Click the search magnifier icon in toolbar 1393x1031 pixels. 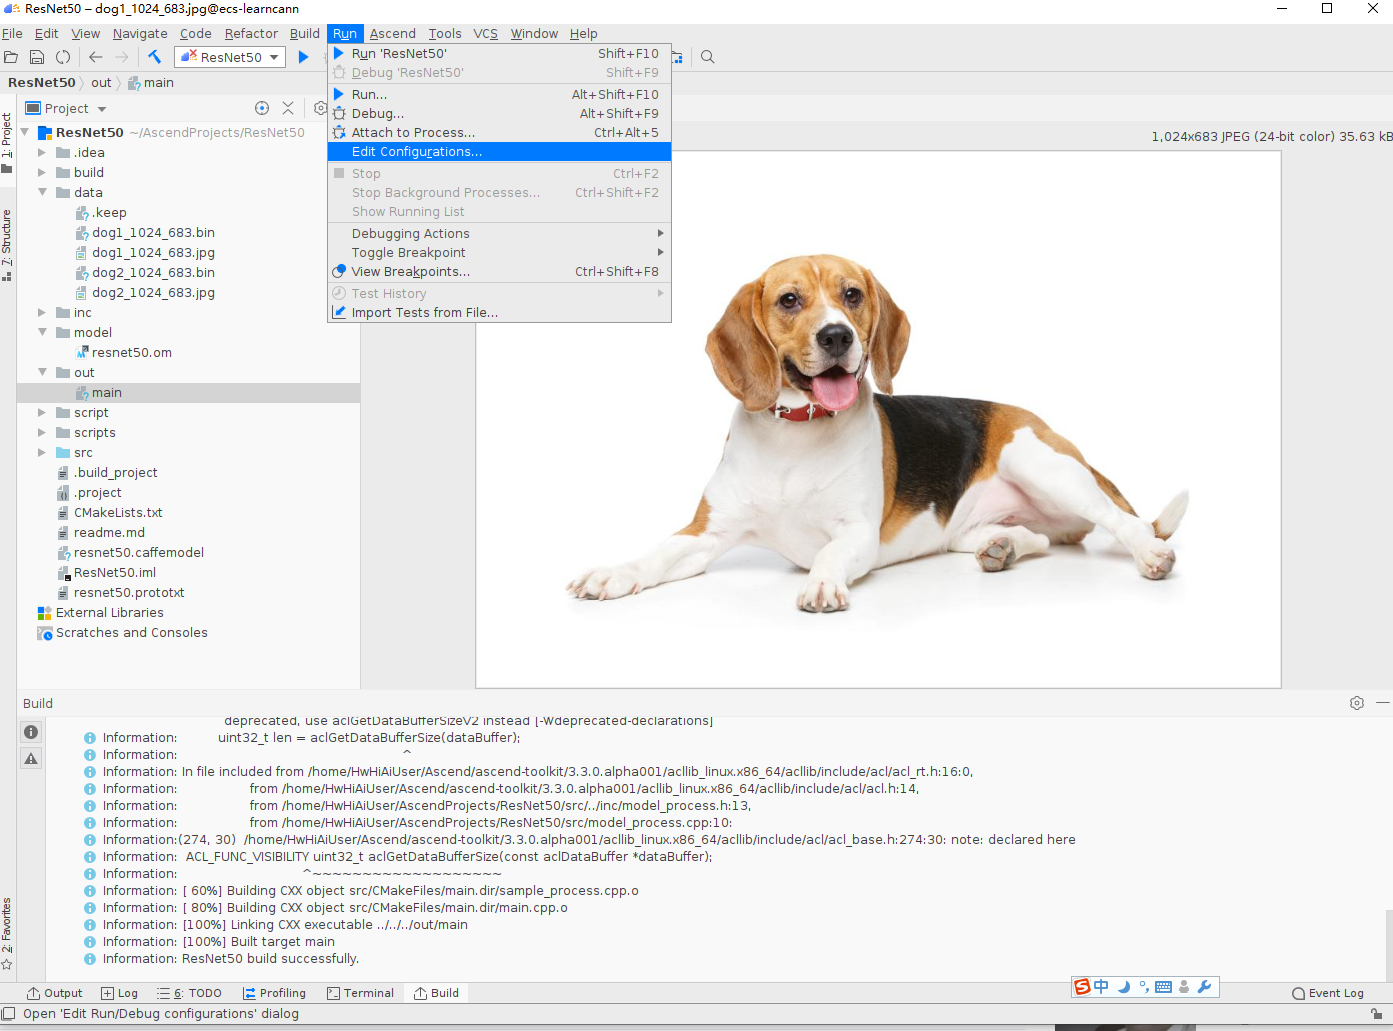click(707, 57)
